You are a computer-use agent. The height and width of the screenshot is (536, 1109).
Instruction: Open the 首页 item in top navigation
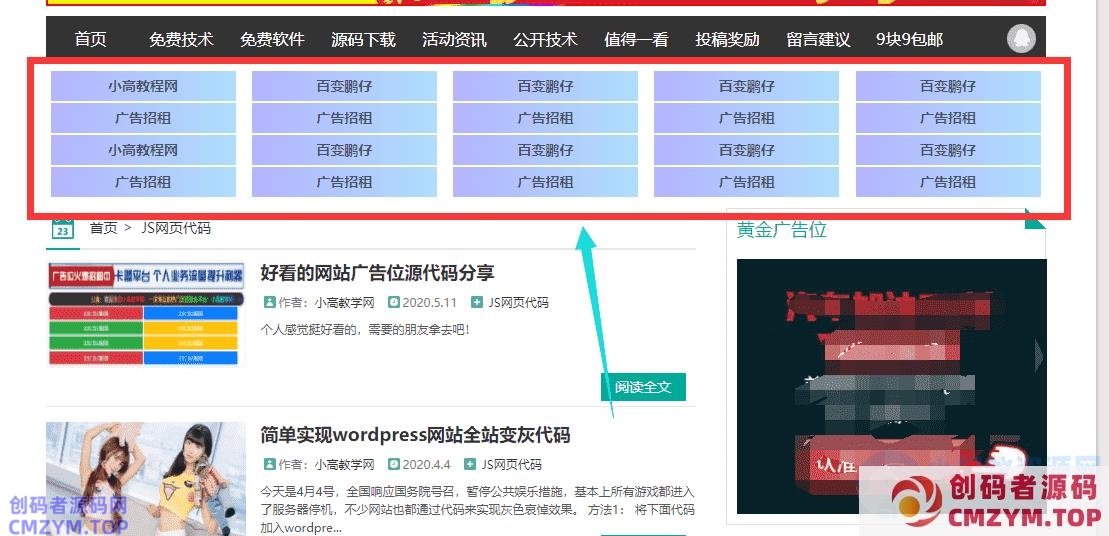point(90,39)
